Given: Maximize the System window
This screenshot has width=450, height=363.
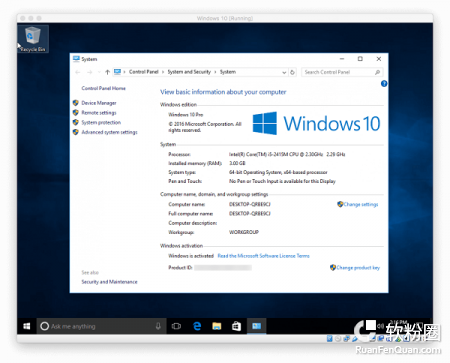Looking at the screenshot, I should coord(360,59).
